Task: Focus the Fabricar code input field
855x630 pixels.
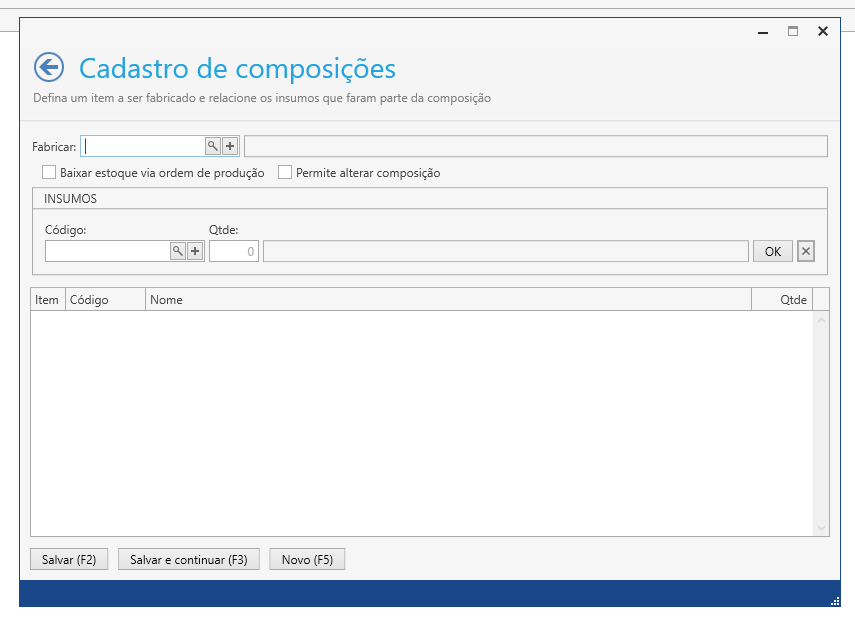Action: point(143,146)
